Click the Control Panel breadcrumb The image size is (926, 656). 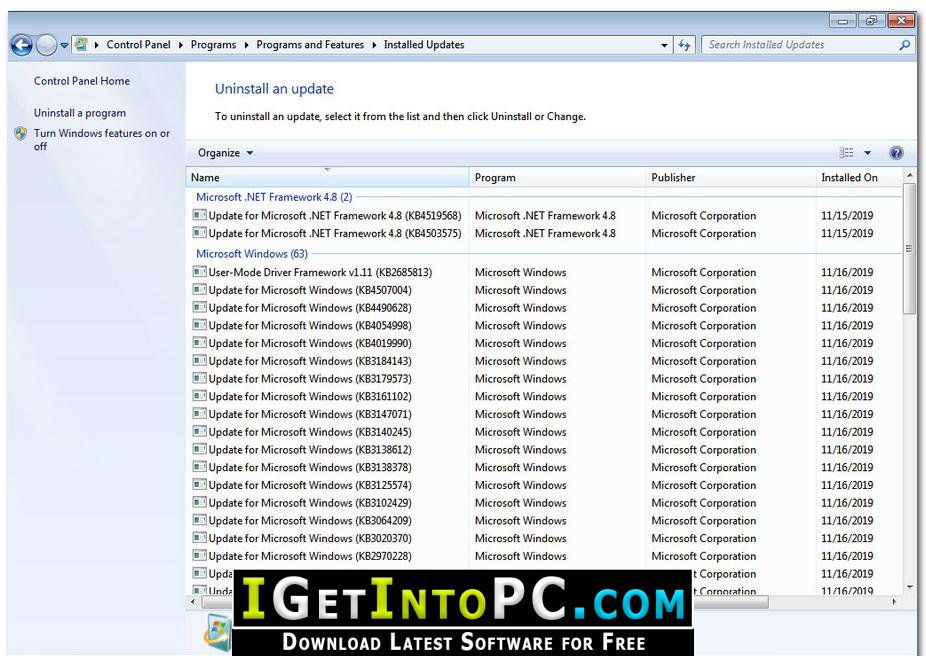coord(138,45)
